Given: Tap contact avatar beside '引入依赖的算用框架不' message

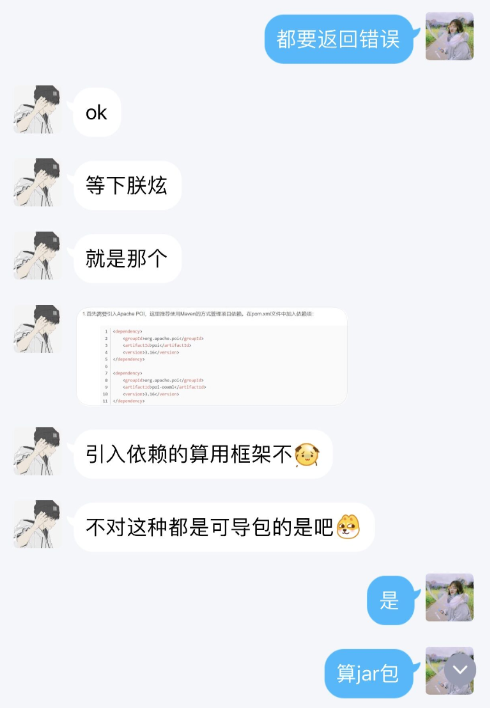Looking at the screenshot, I should pyautogui.click(x=37, y=451).
